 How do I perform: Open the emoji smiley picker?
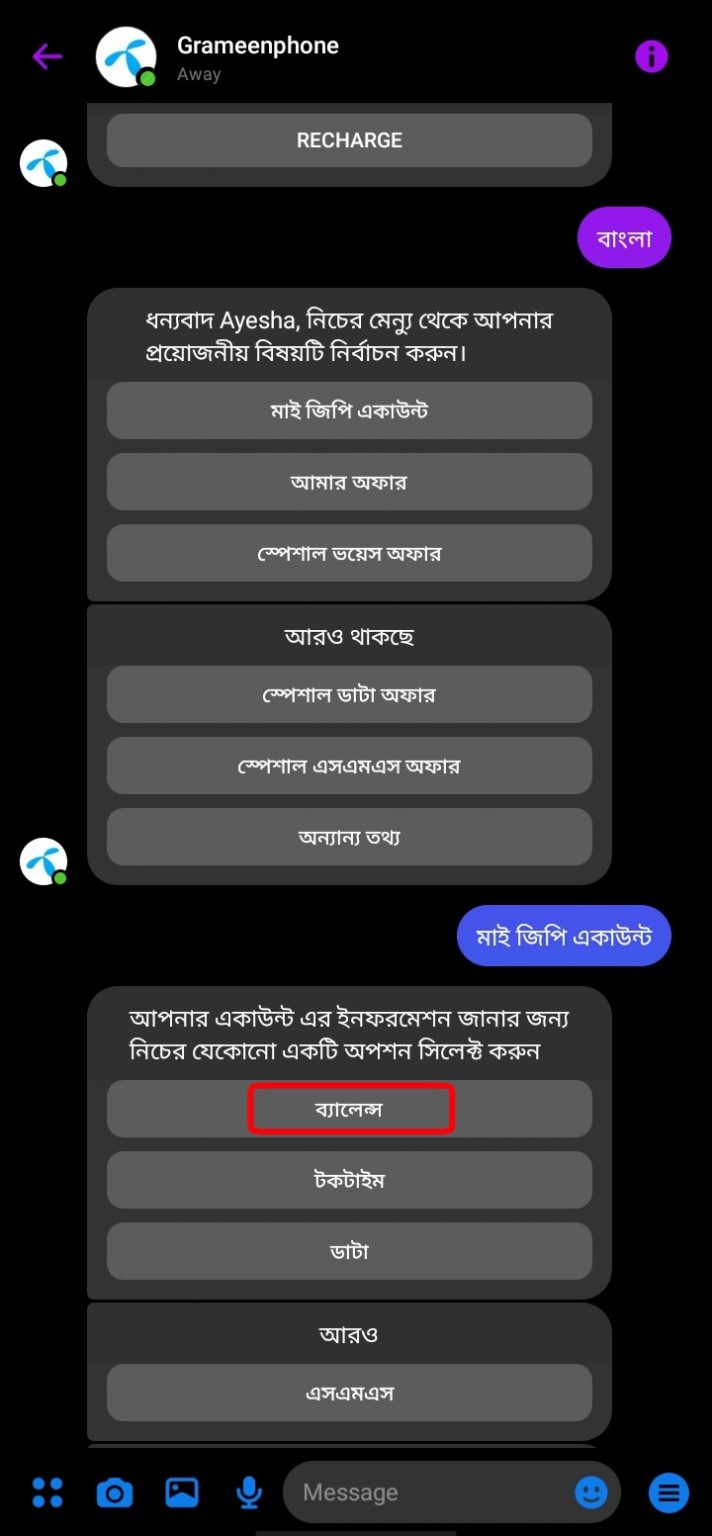click(591, 1493)
